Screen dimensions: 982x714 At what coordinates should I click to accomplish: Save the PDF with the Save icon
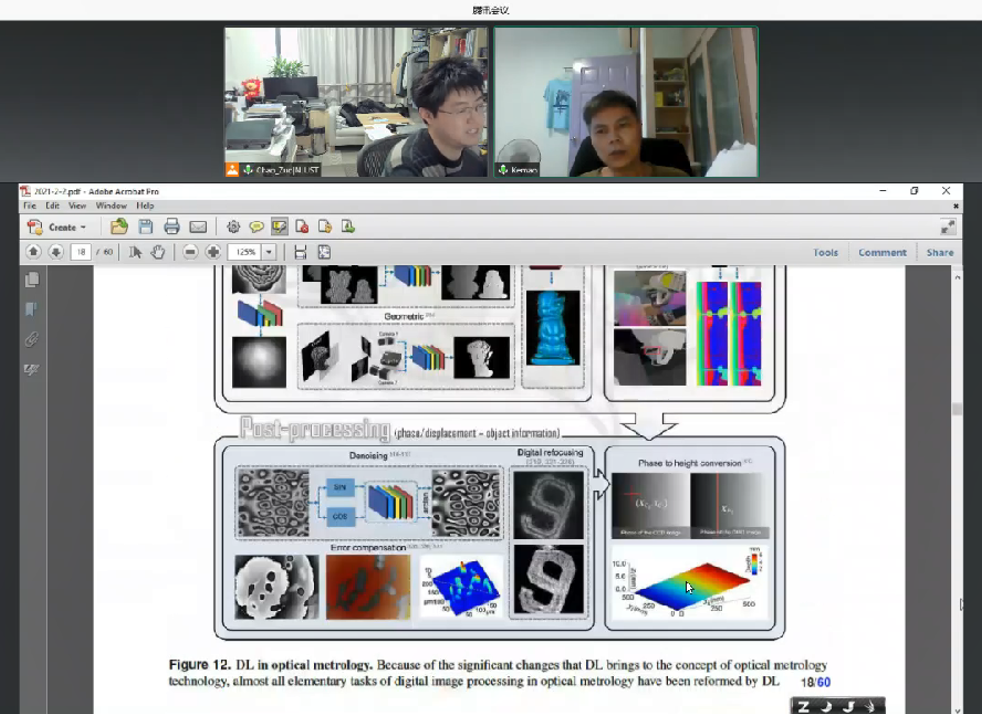[x=145, y=227]
